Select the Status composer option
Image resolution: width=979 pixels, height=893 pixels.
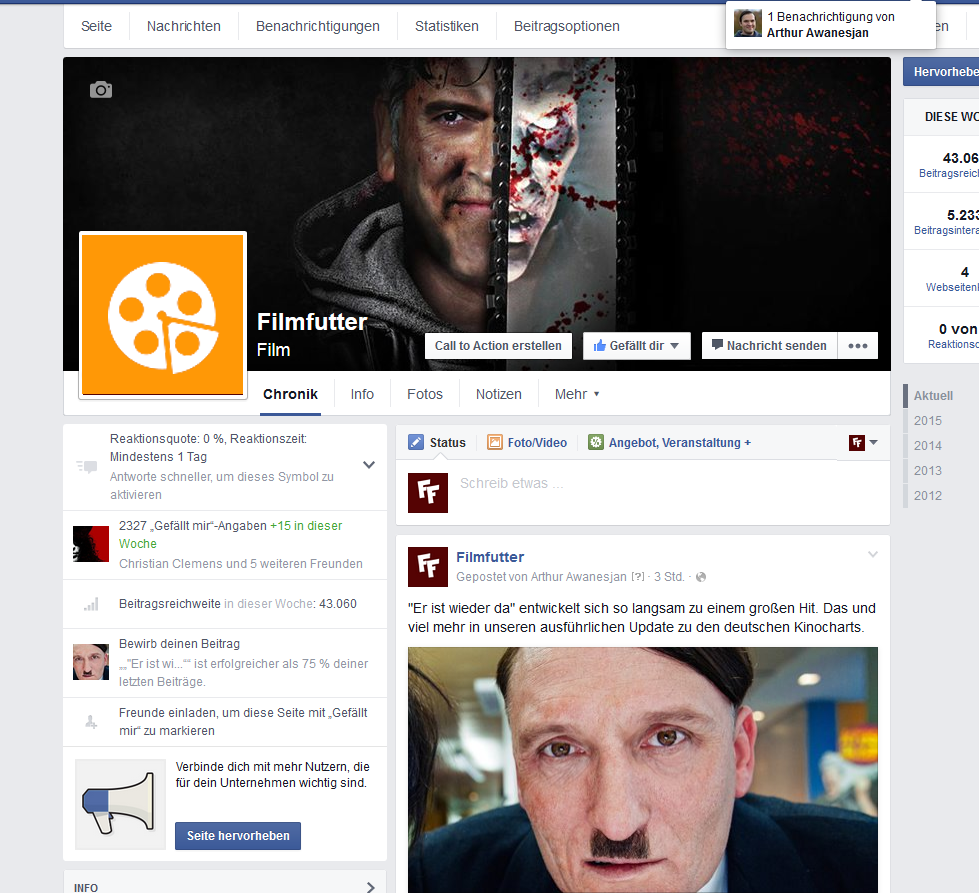(x=437, y=443)
